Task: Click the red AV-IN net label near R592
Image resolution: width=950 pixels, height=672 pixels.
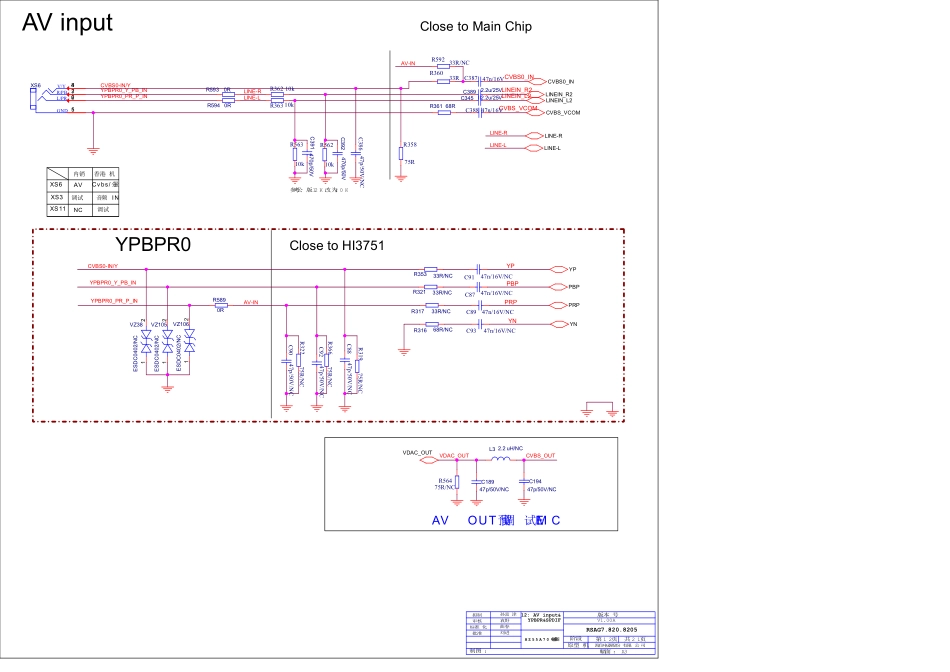Action: point(408,63)
